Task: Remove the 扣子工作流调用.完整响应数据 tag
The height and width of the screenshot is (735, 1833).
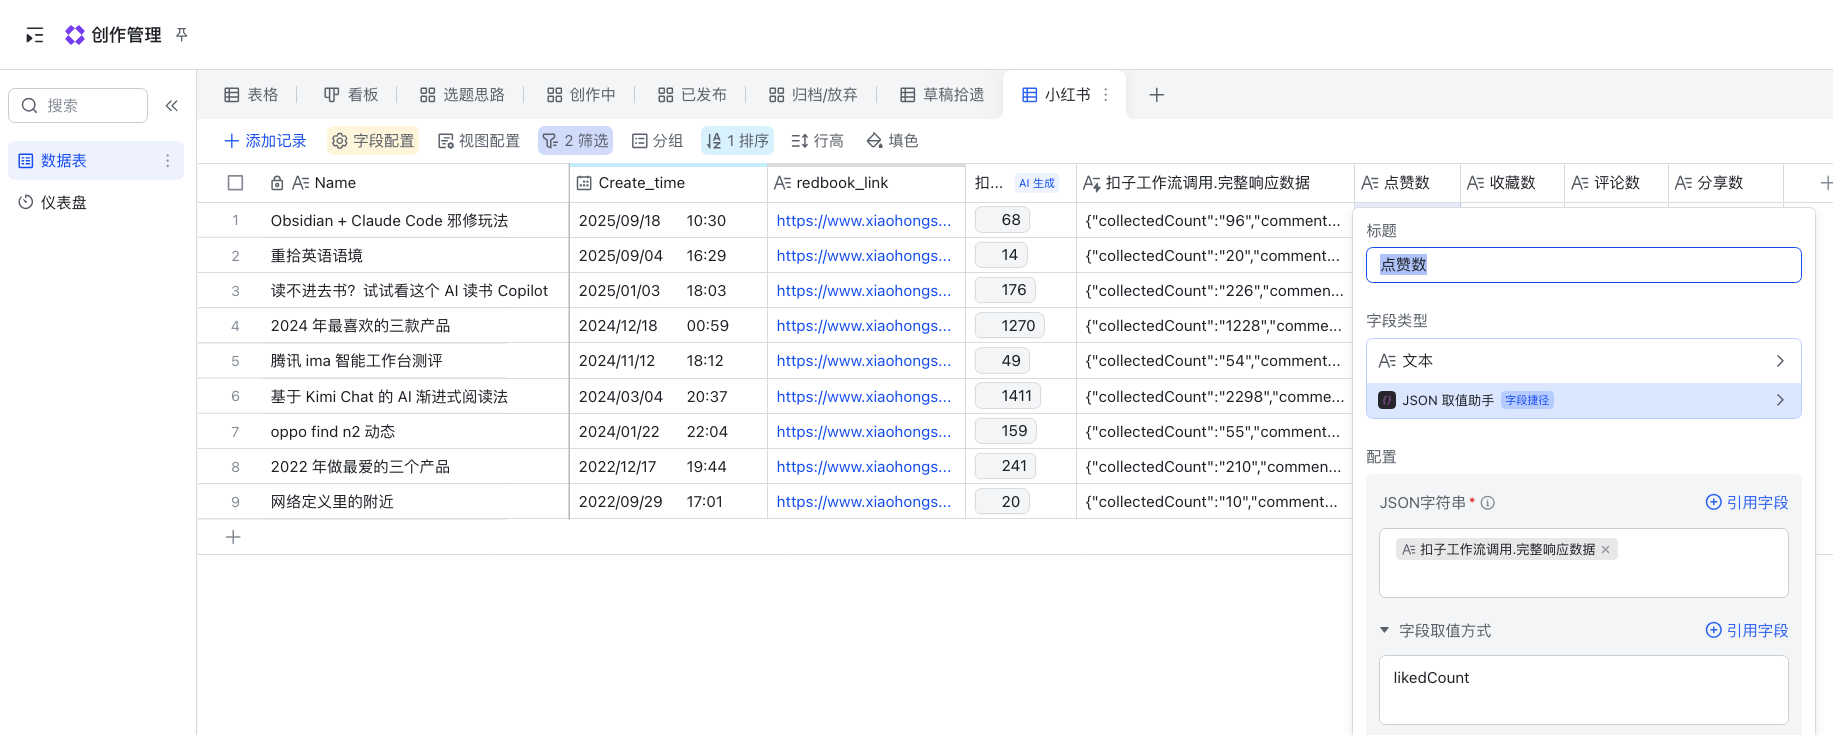Action: [1605, 550]
